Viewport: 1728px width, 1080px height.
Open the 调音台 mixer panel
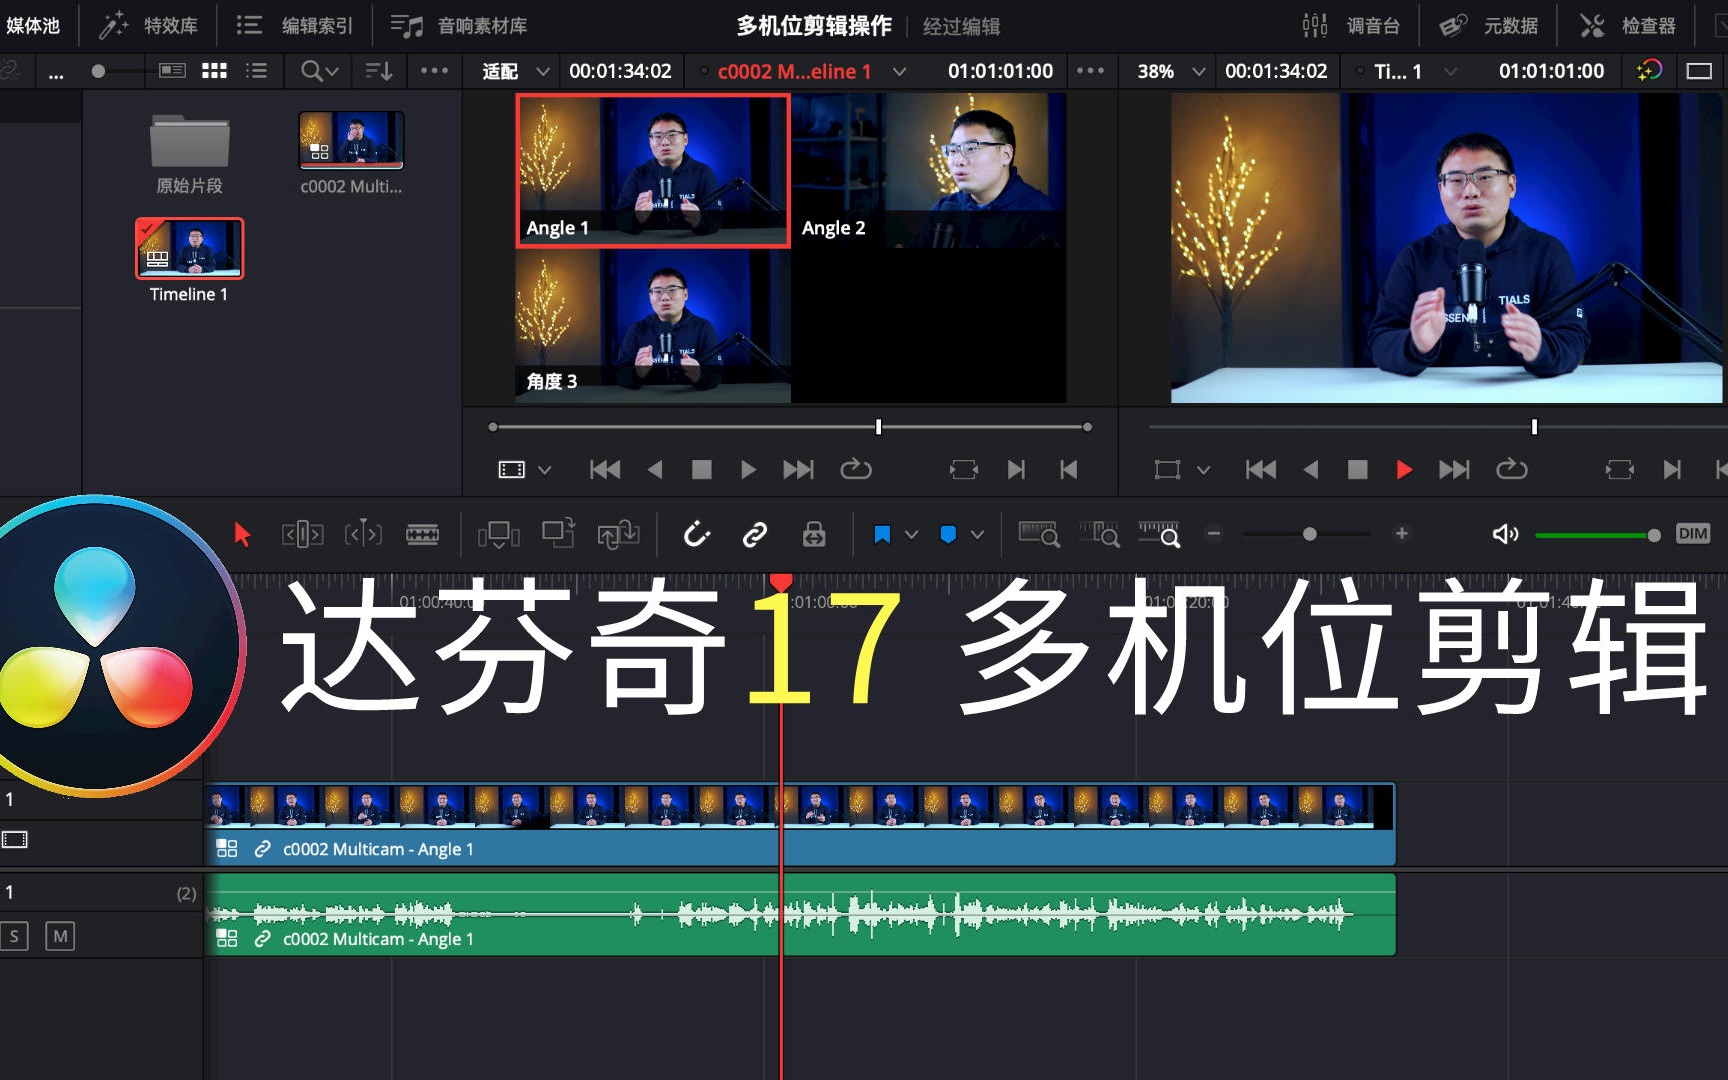(x=1351, y=25)
